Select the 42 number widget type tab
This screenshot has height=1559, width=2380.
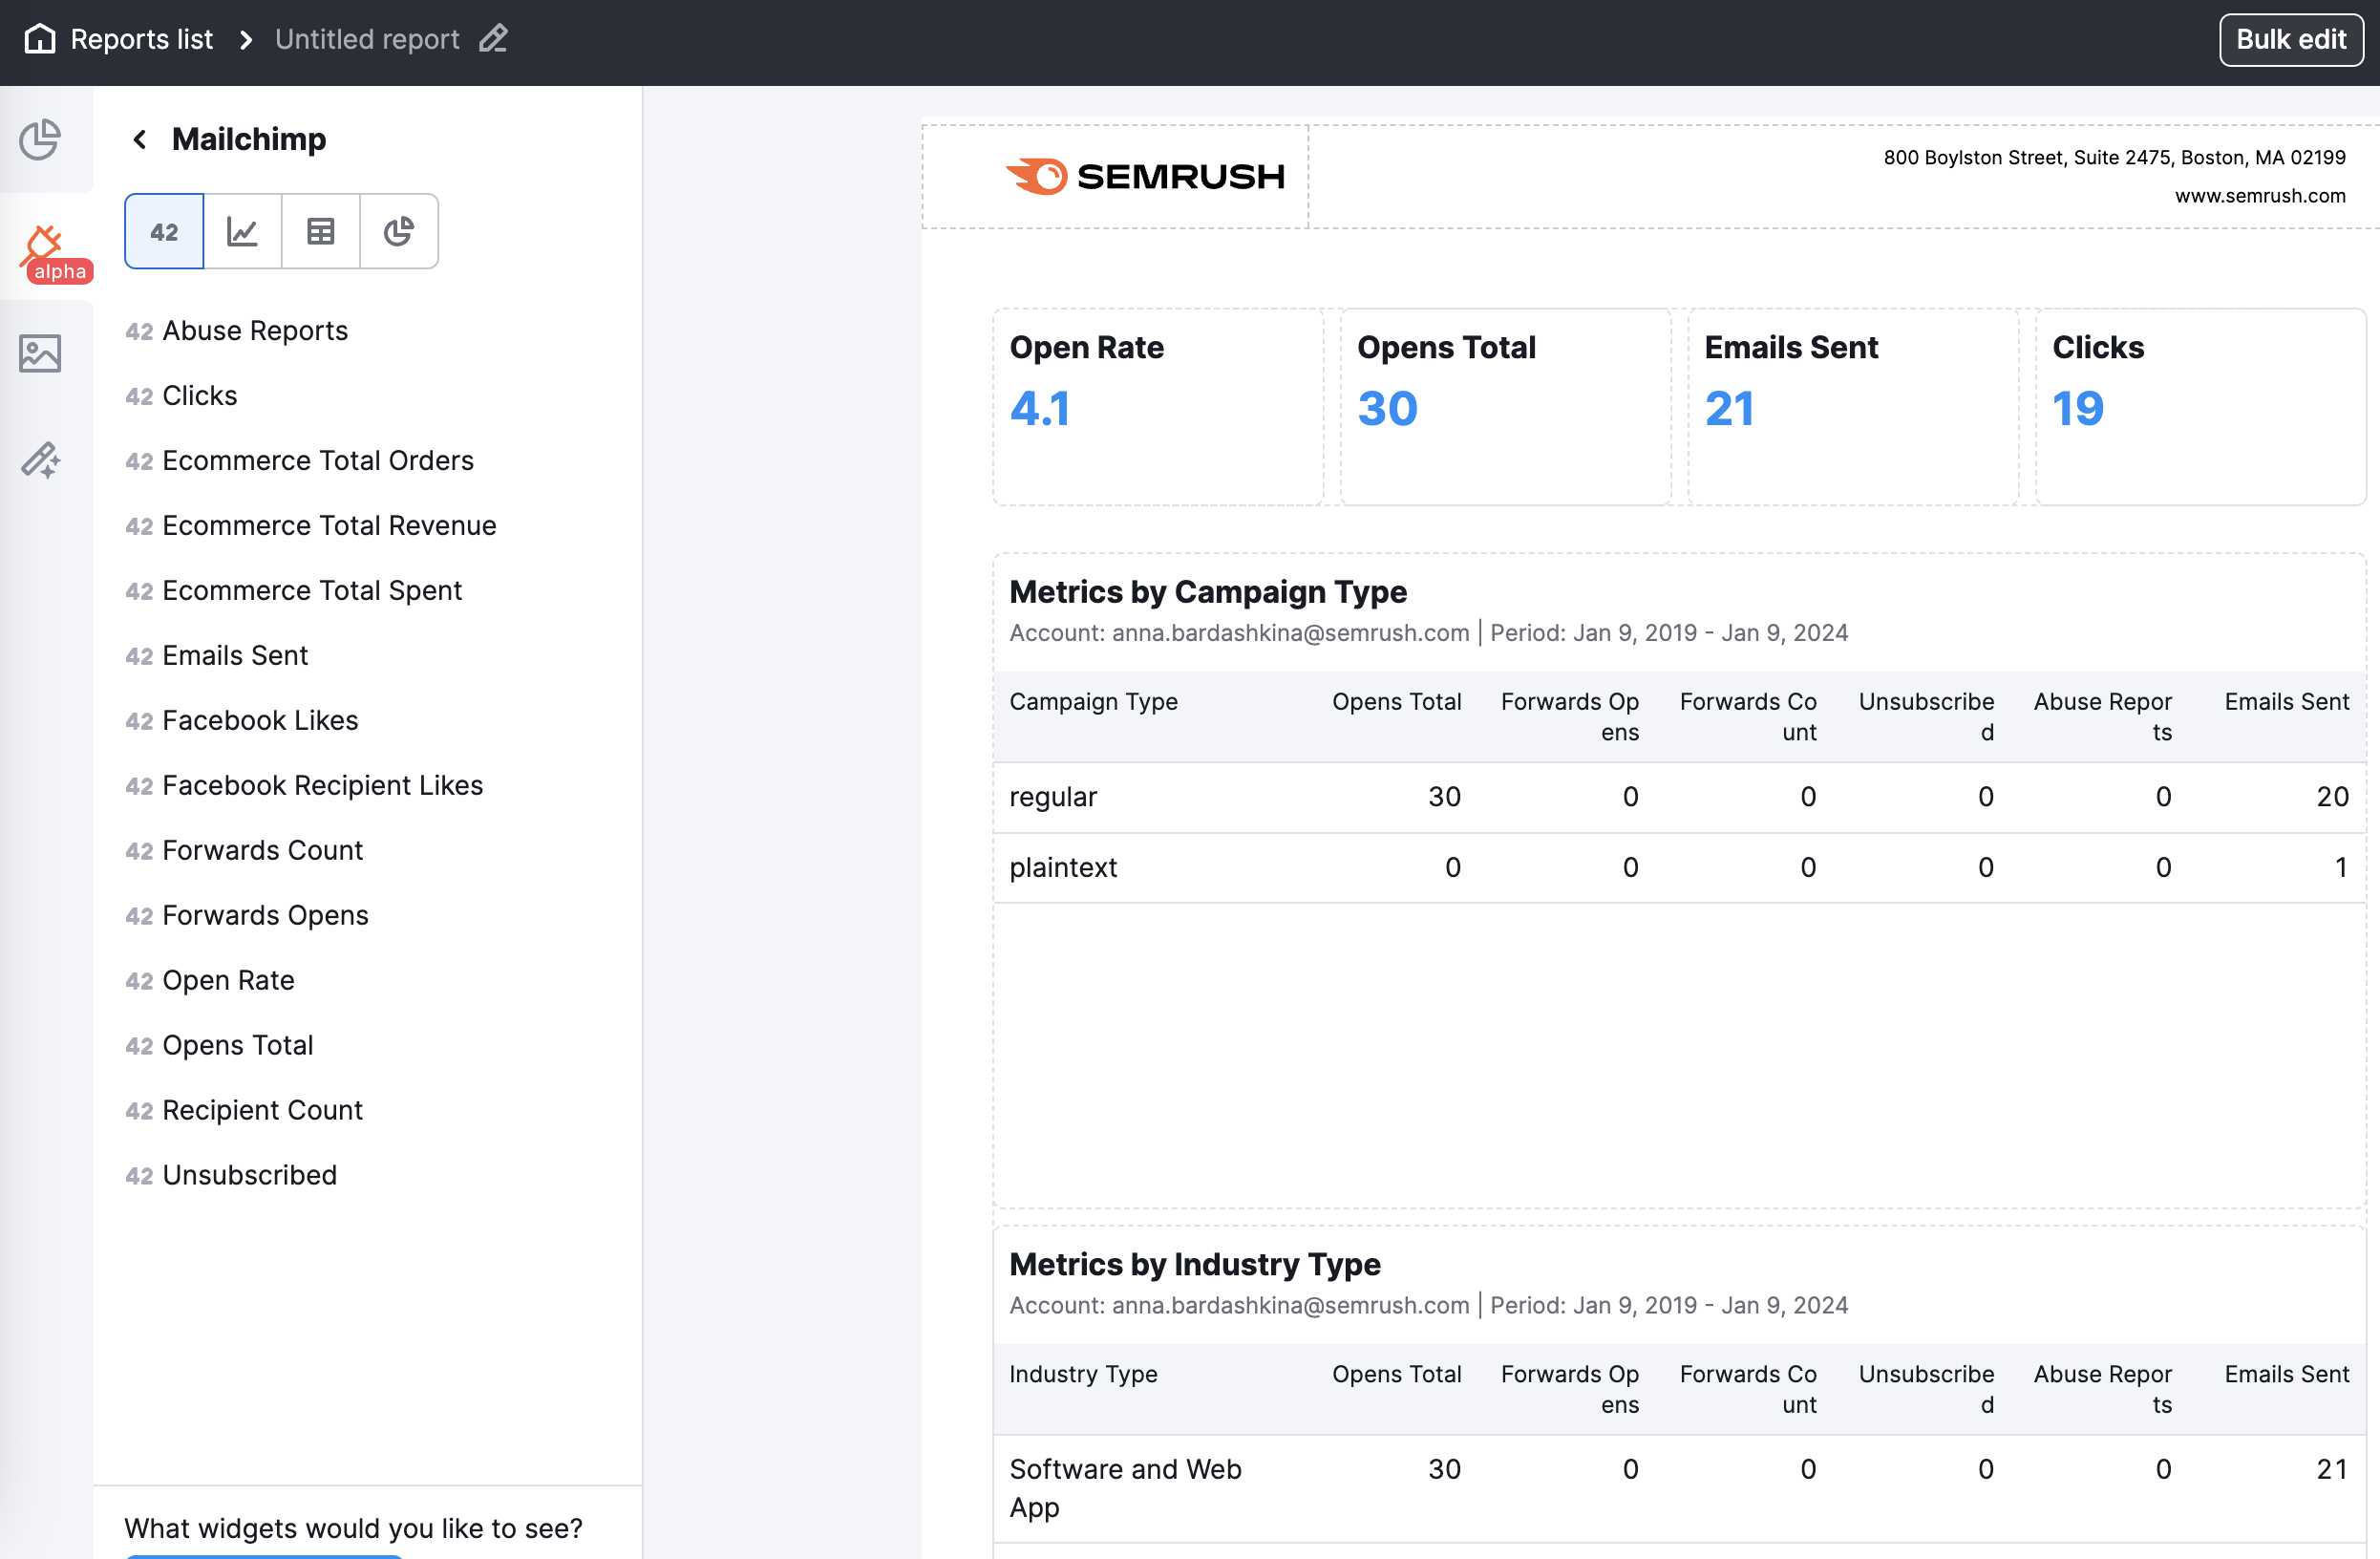click(x=164, y=232)
